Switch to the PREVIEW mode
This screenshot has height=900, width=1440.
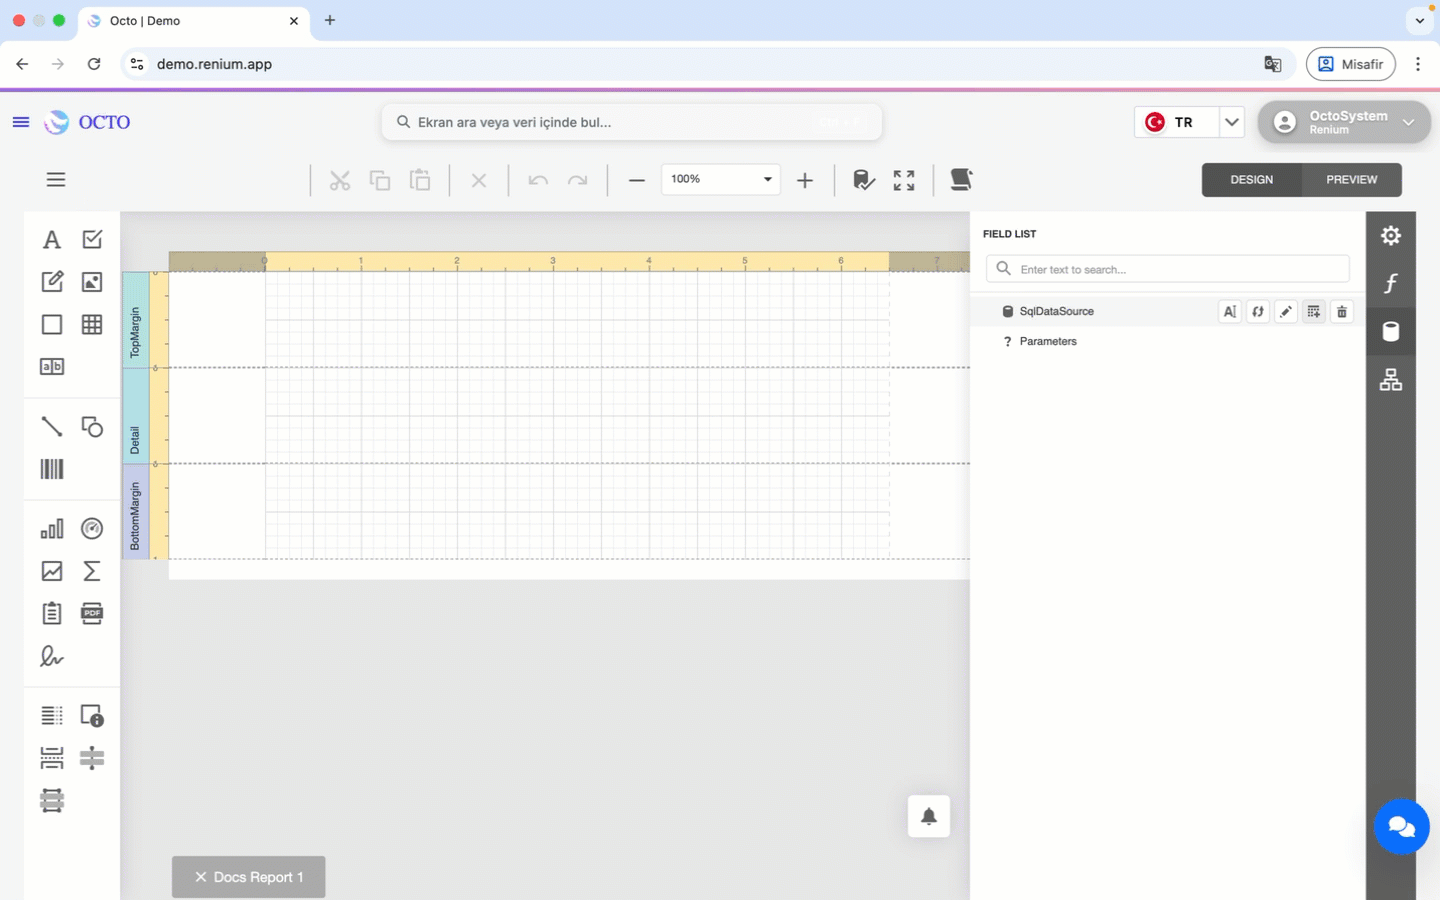click(x=1352, y=180)
